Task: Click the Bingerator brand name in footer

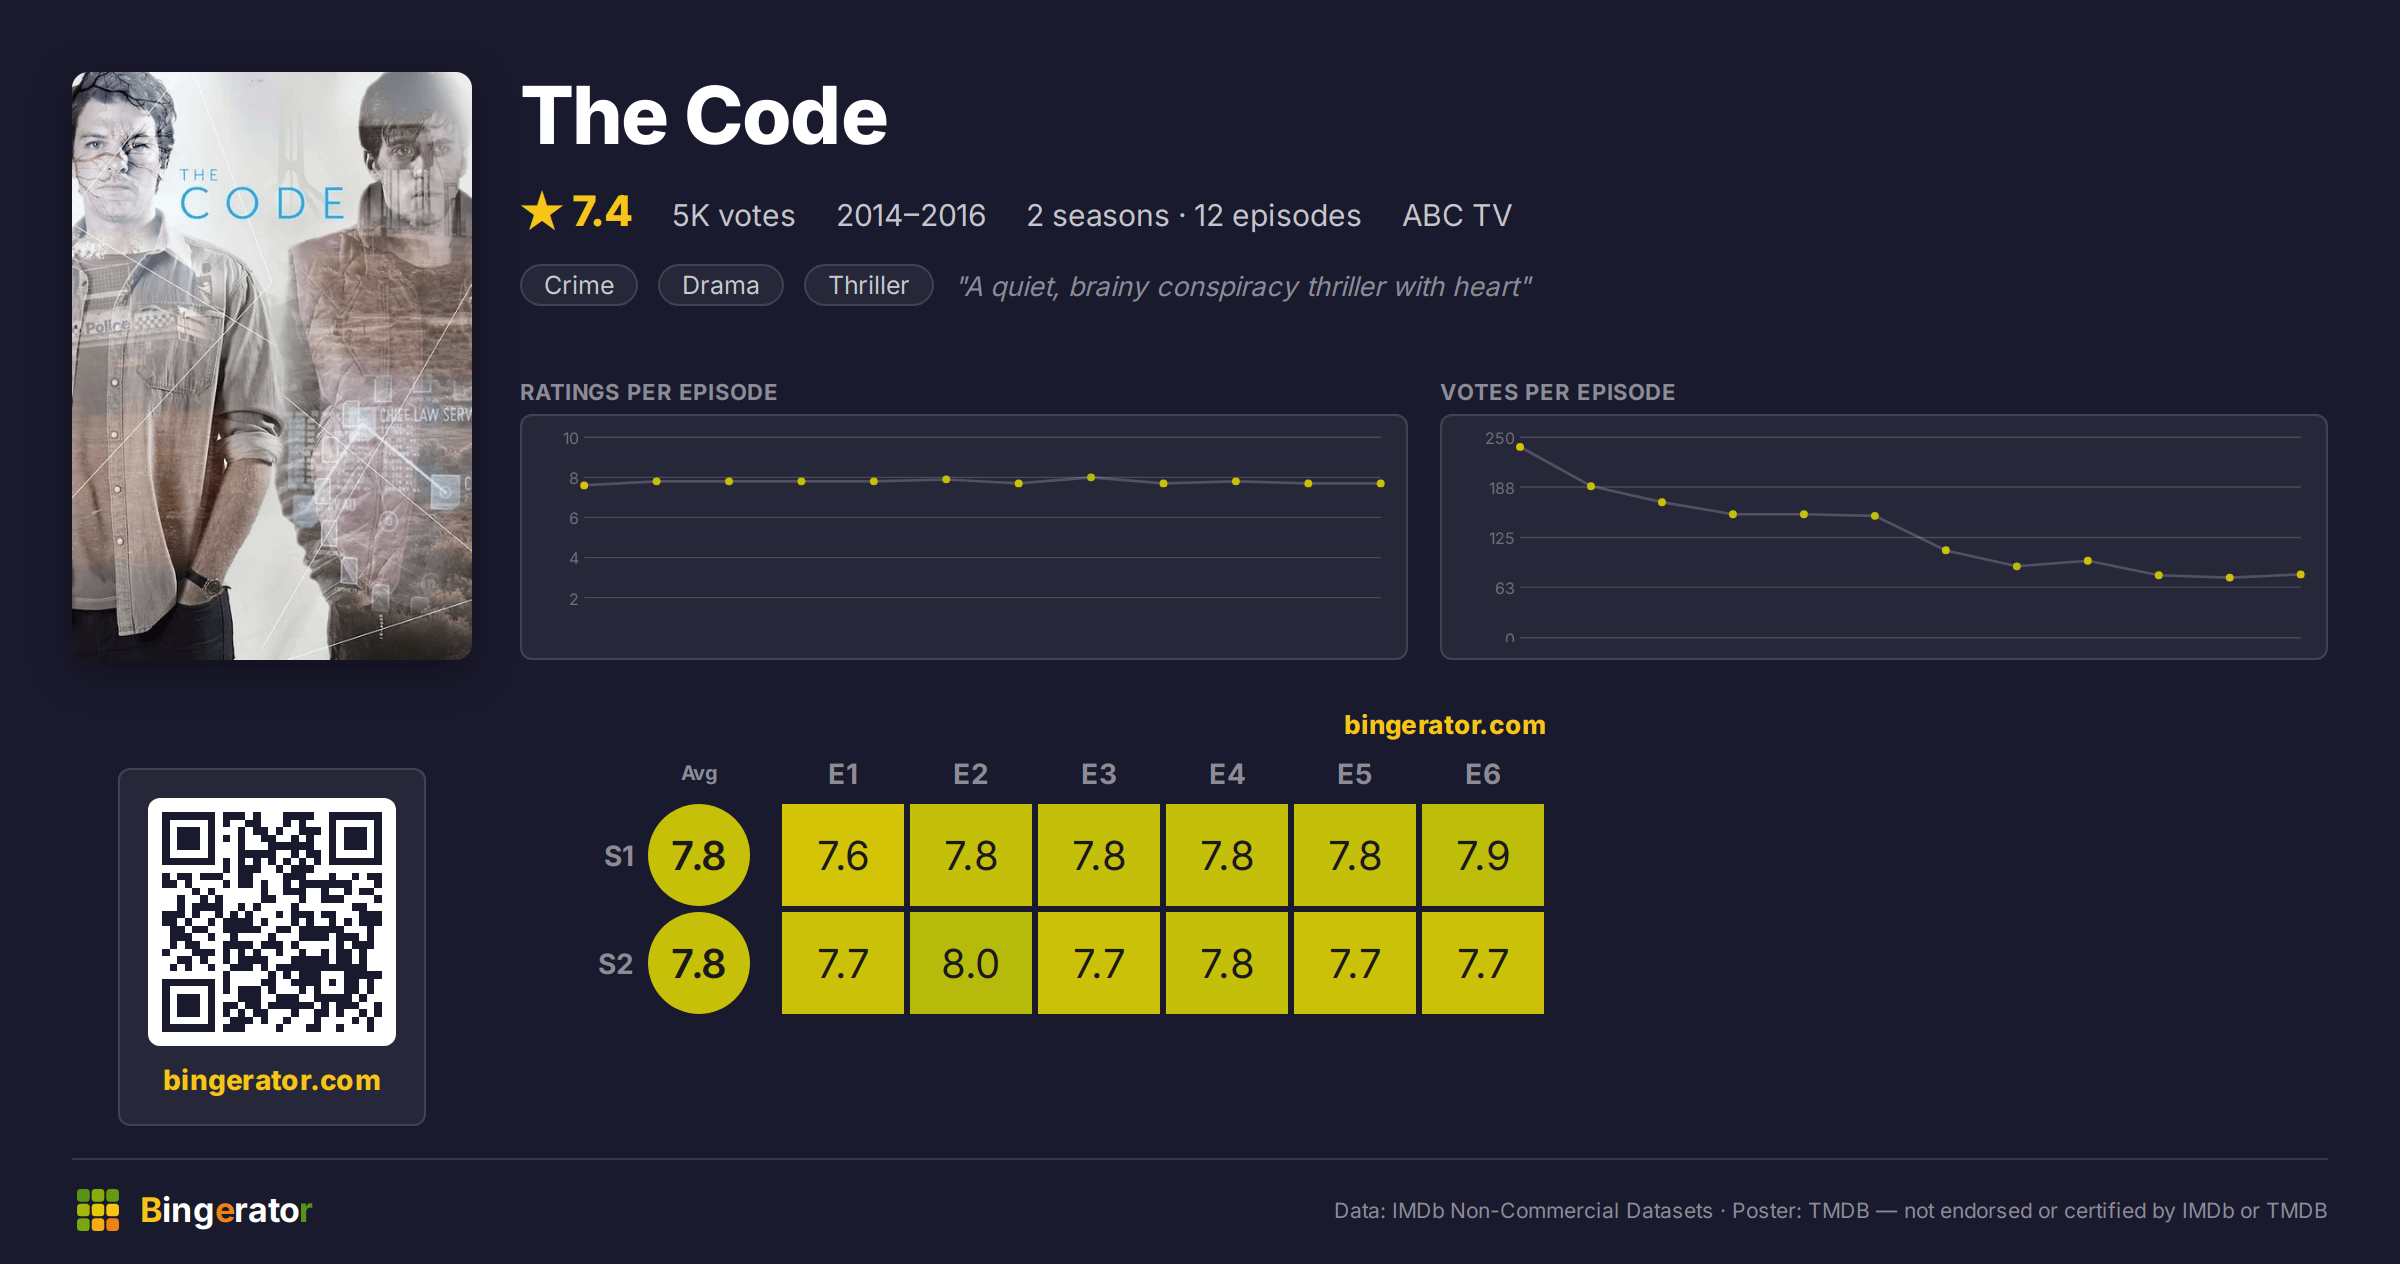Action: point(226,1210)
